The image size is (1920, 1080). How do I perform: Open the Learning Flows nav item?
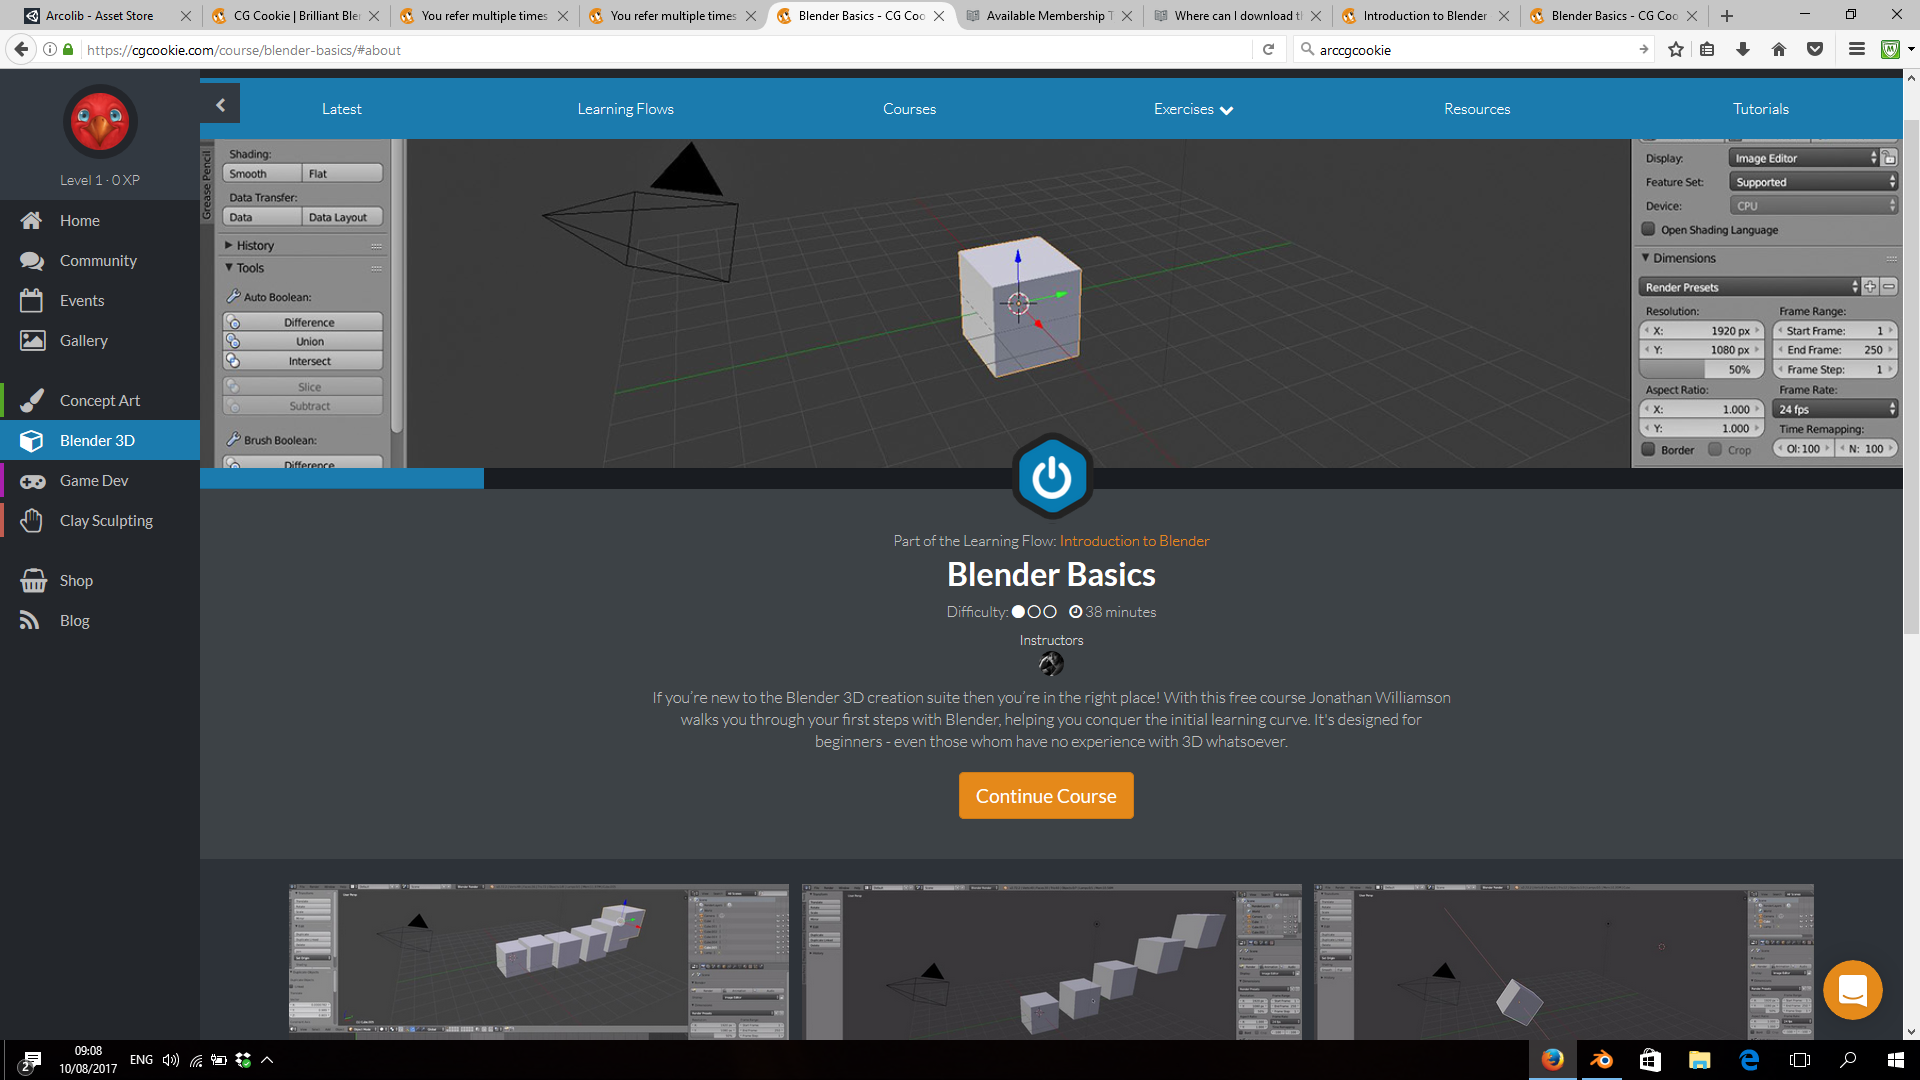click(x=625, y=109)
